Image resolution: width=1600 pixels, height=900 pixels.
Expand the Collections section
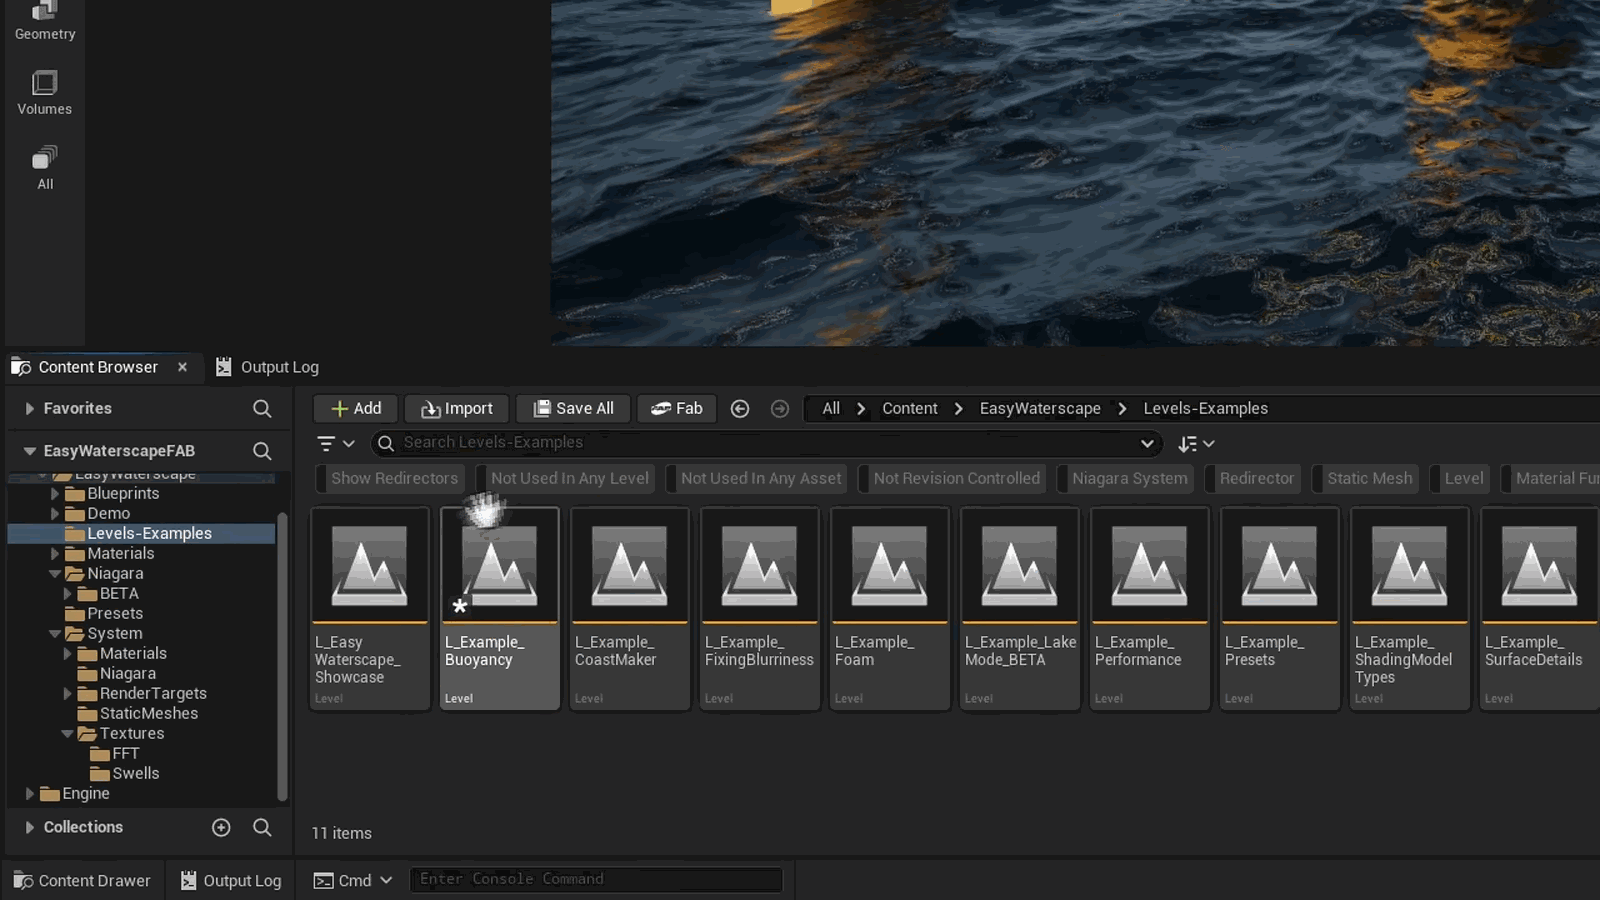click(29, 827)
